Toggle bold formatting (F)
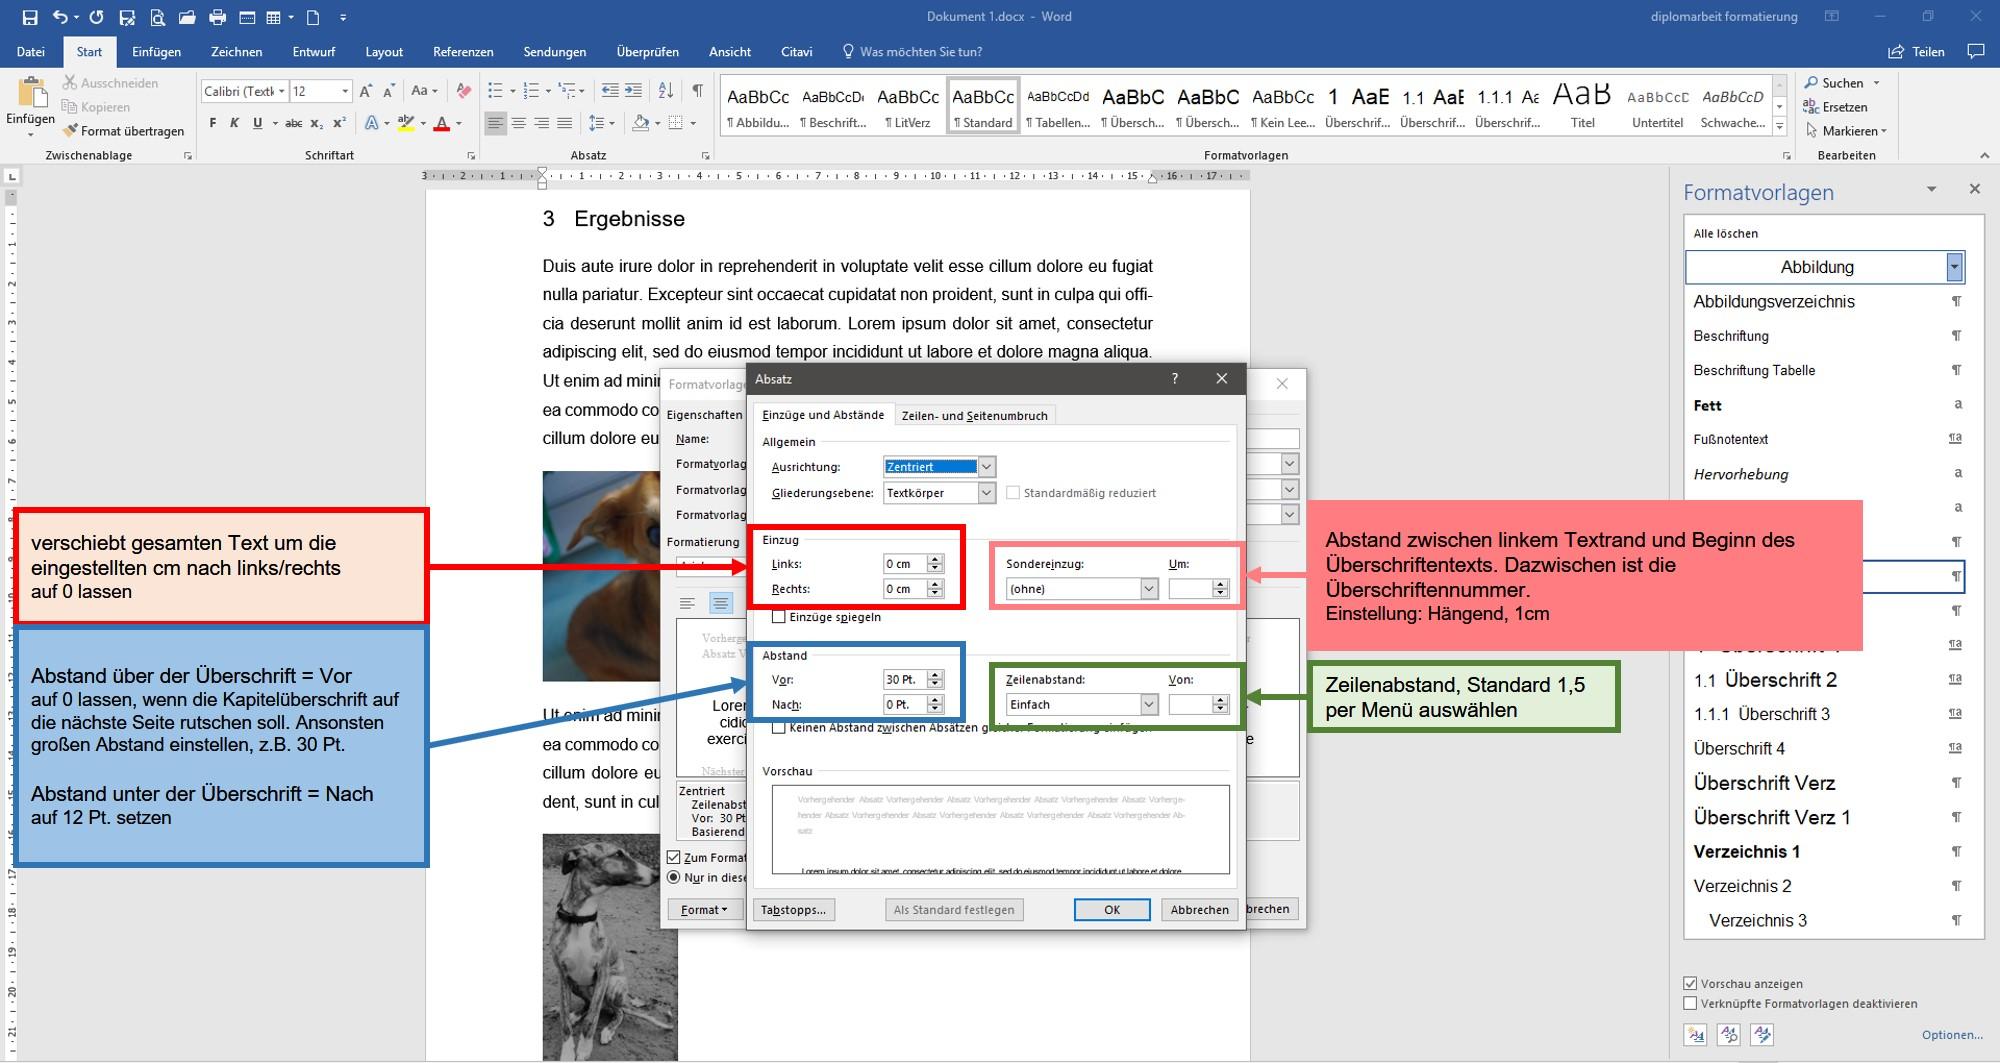 coord(212,123)
